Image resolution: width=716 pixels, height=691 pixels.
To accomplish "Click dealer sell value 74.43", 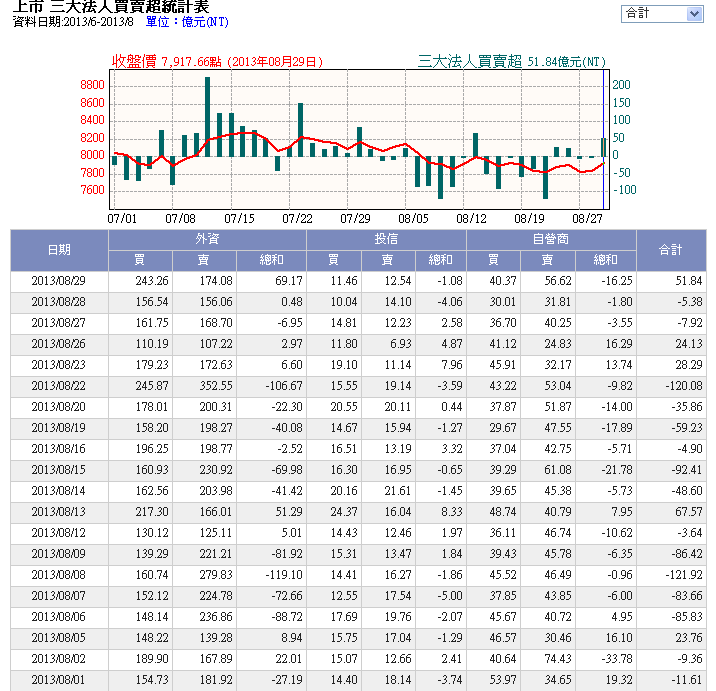I will (558, 659).
